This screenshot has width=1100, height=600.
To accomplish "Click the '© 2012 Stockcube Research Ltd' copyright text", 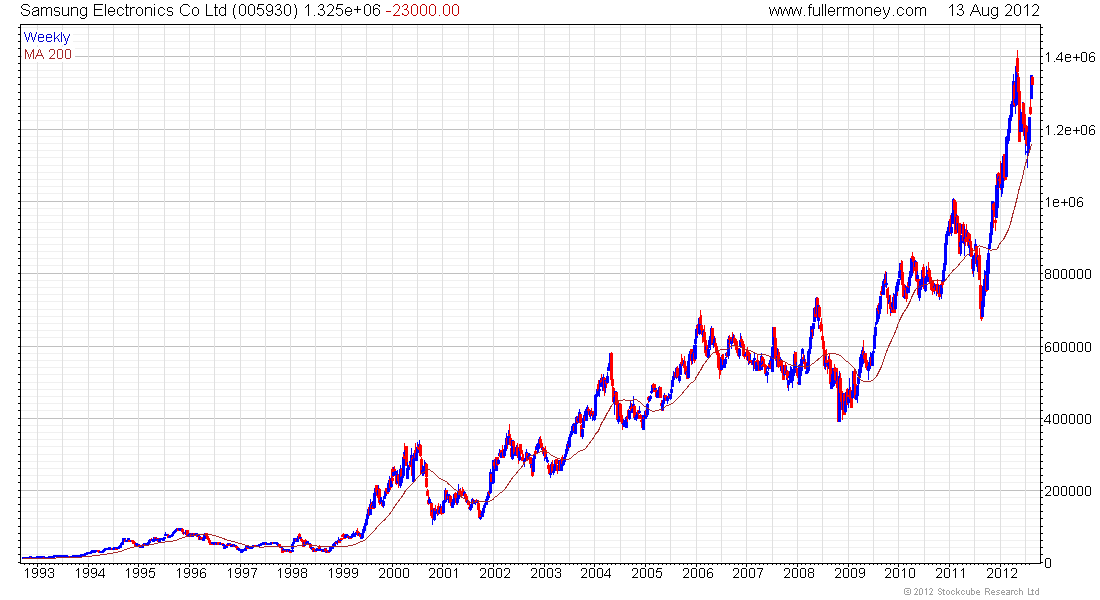I will pos(972,592).
